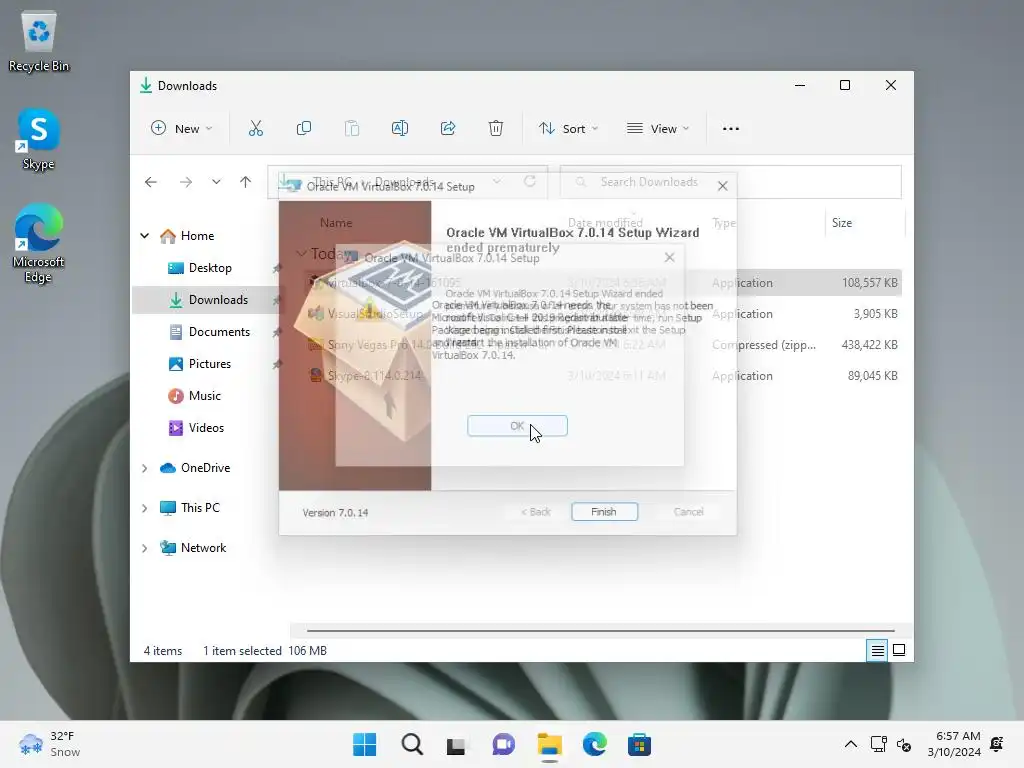Open File Explorer on taskbar
Image resolution: width=1024 pixels, height=768 pixels.
click(550, 744)
